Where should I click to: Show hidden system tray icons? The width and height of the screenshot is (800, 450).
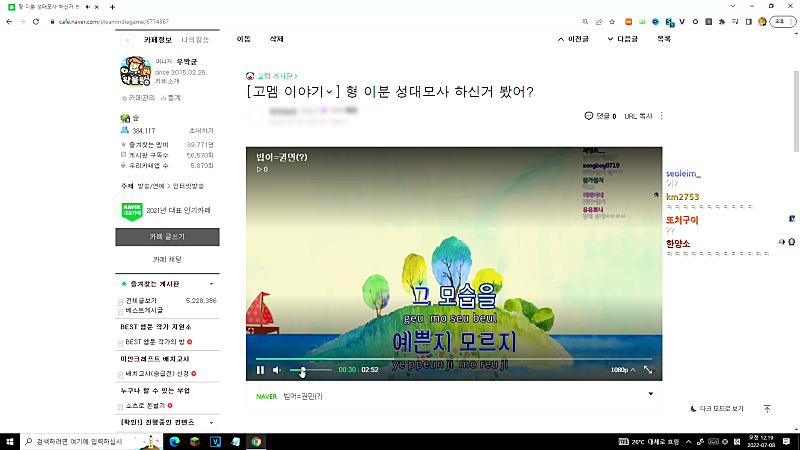[x=688, y=442]
